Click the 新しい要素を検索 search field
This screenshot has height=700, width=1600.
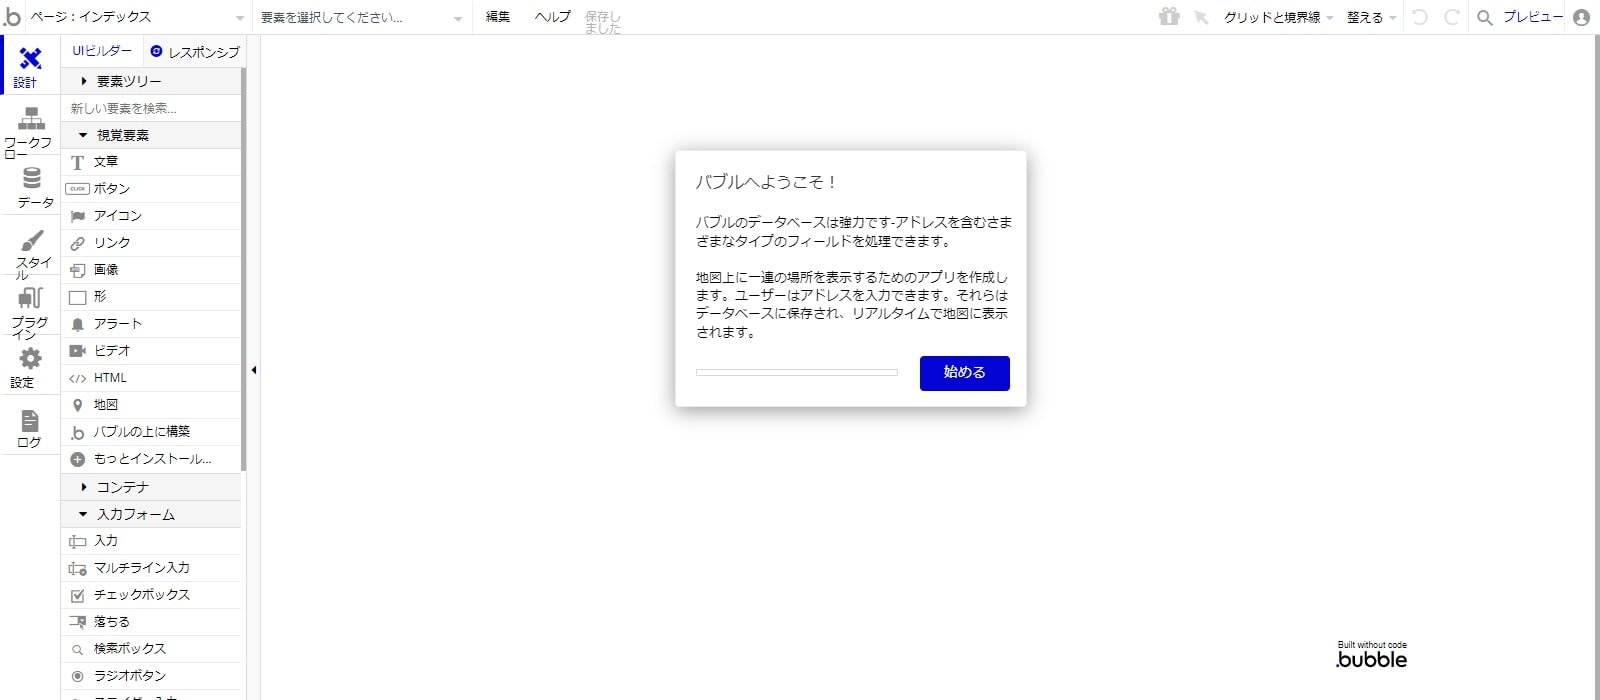coord(150,108)
